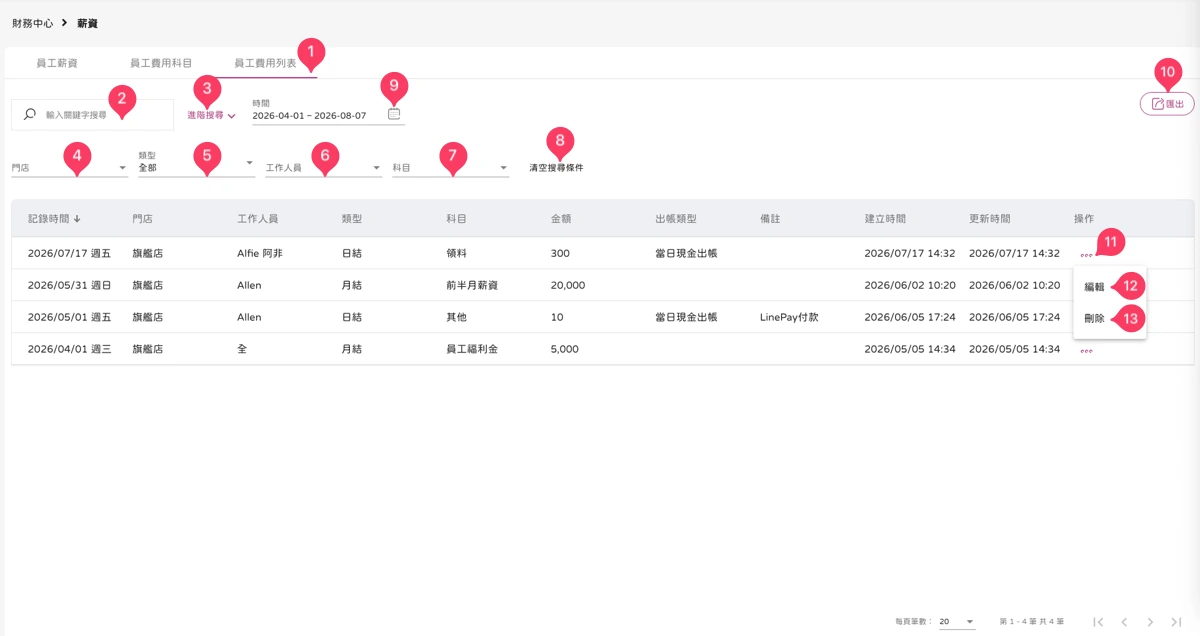Jump to the last page of results
The height and width of the screenshot is (636, 1200).
point(1176,622)
